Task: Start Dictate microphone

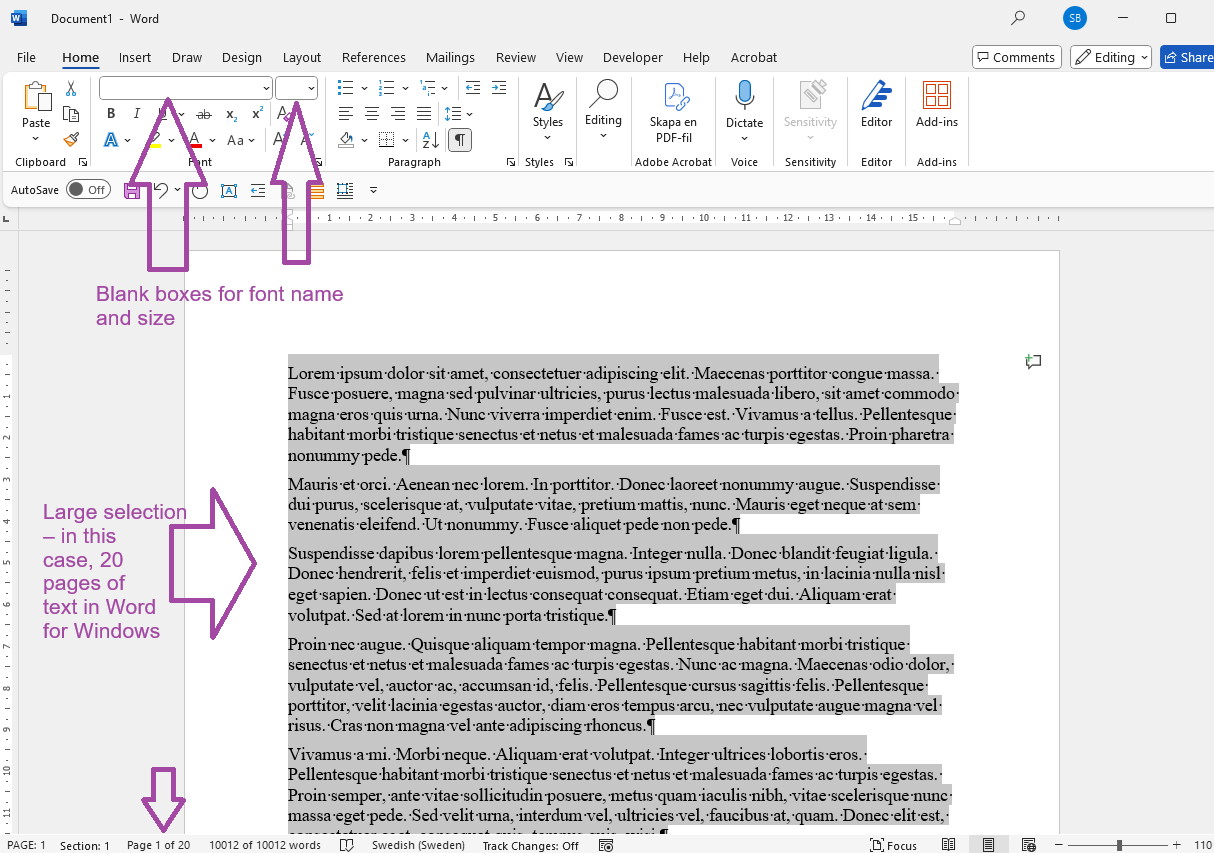Action: [x=744, y=110]
